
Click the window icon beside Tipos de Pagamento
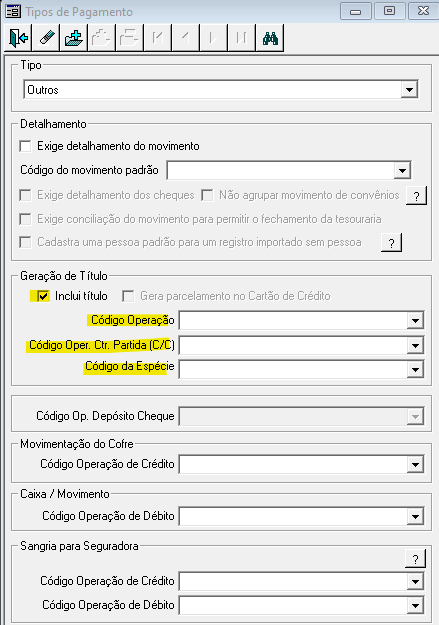point(13,12)
